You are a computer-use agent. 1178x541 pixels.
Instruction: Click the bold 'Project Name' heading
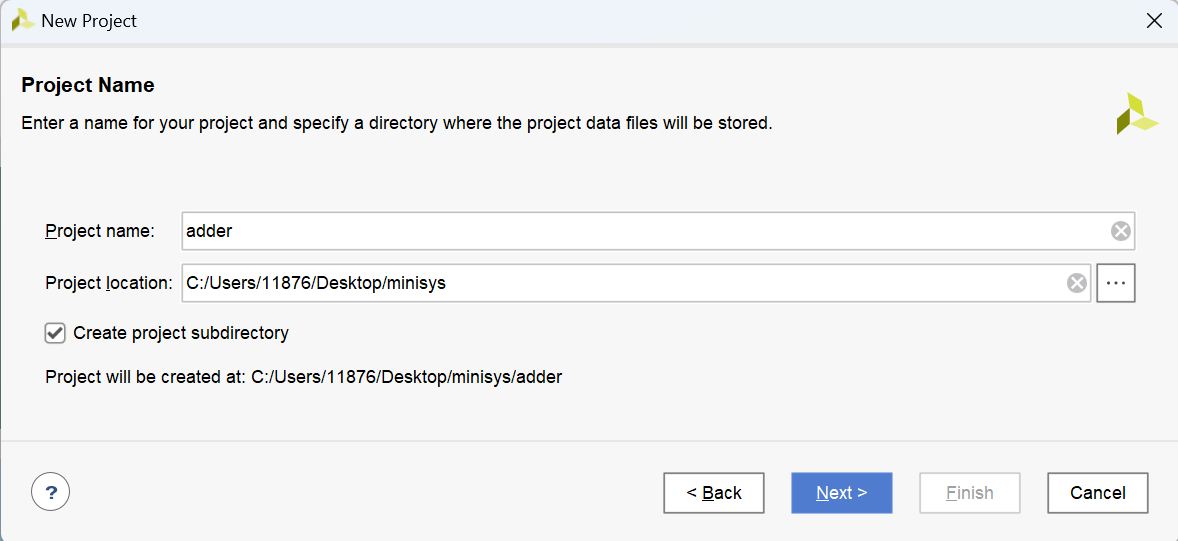tap(88, 85)
